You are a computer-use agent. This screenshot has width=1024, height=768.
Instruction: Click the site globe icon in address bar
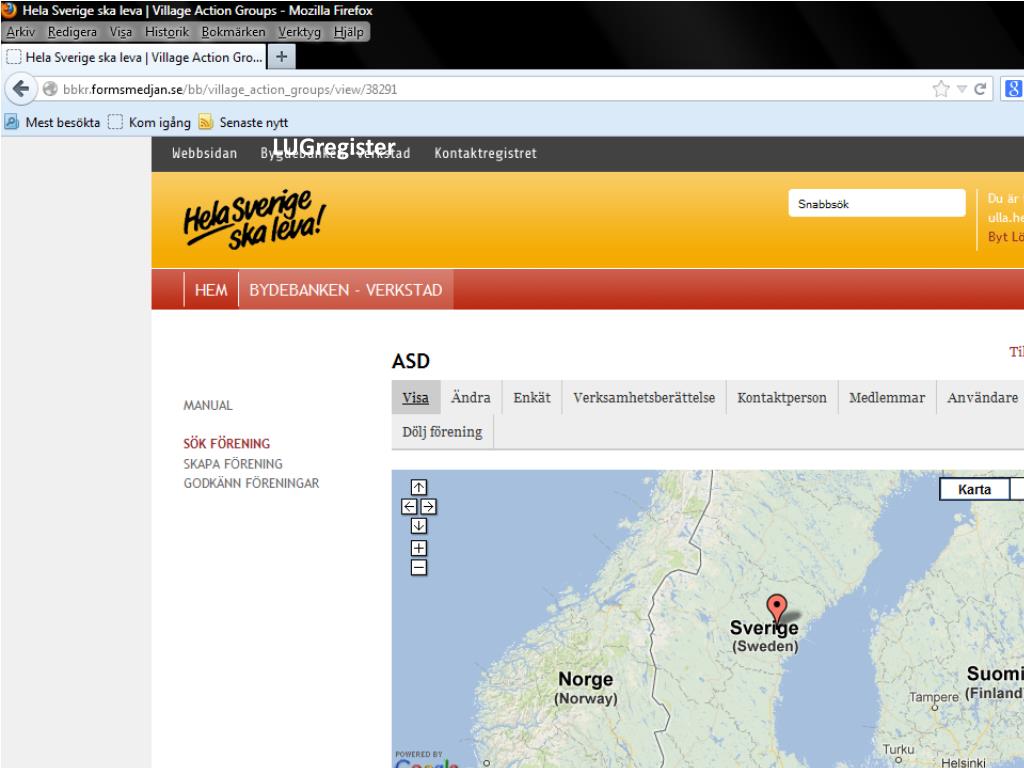(50, 89)
